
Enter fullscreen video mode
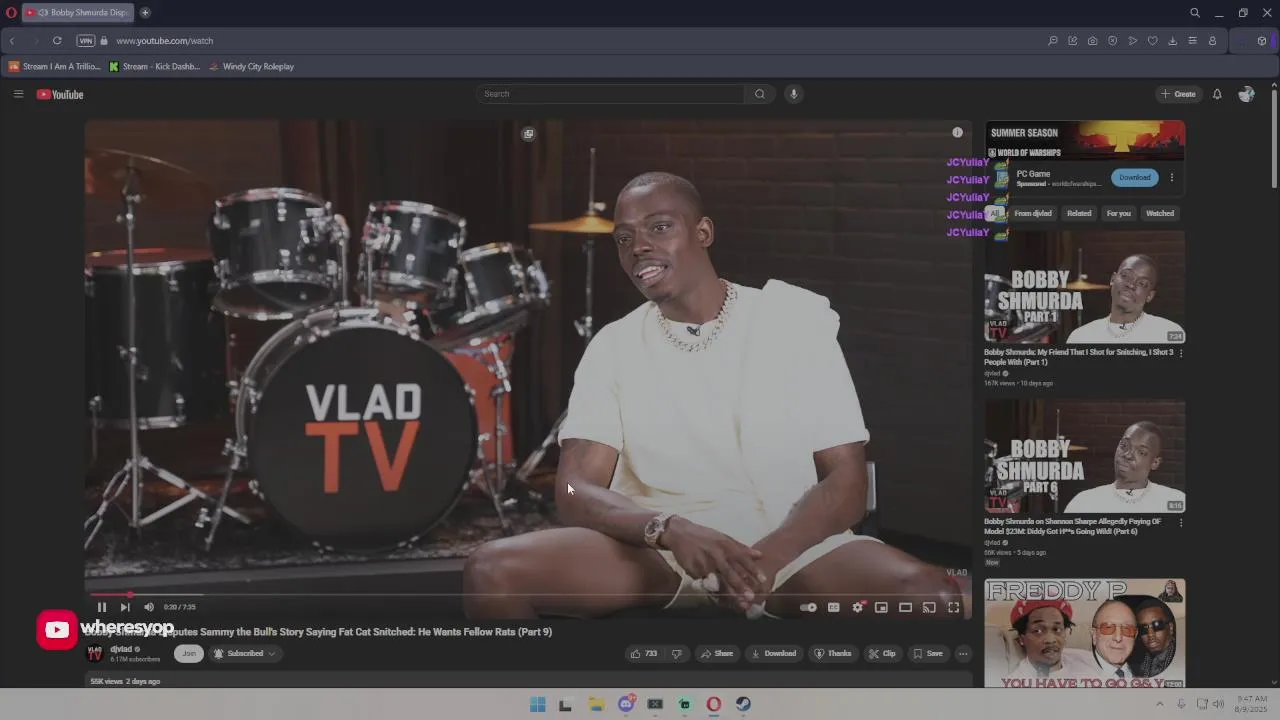[x=954, y=607]
